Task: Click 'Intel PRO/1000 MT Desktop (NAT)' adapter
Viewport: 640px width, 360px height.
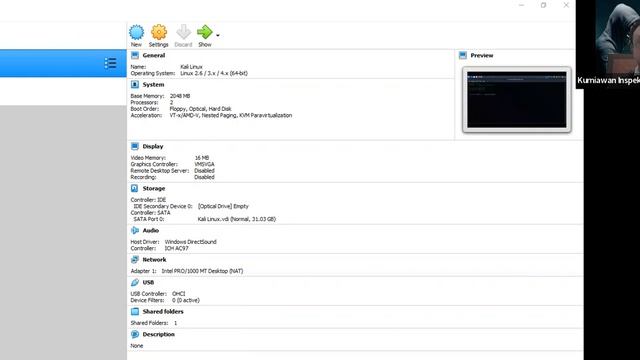Action: 202,271
